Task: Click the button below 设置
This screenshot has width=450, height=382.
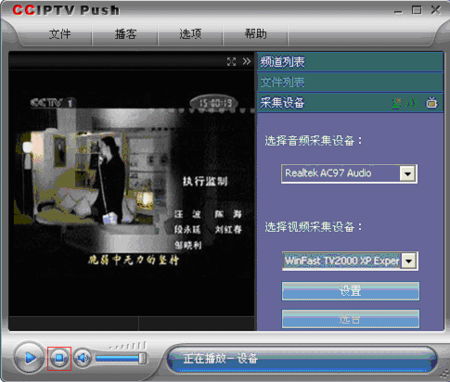Action: [x=350, y=319]
